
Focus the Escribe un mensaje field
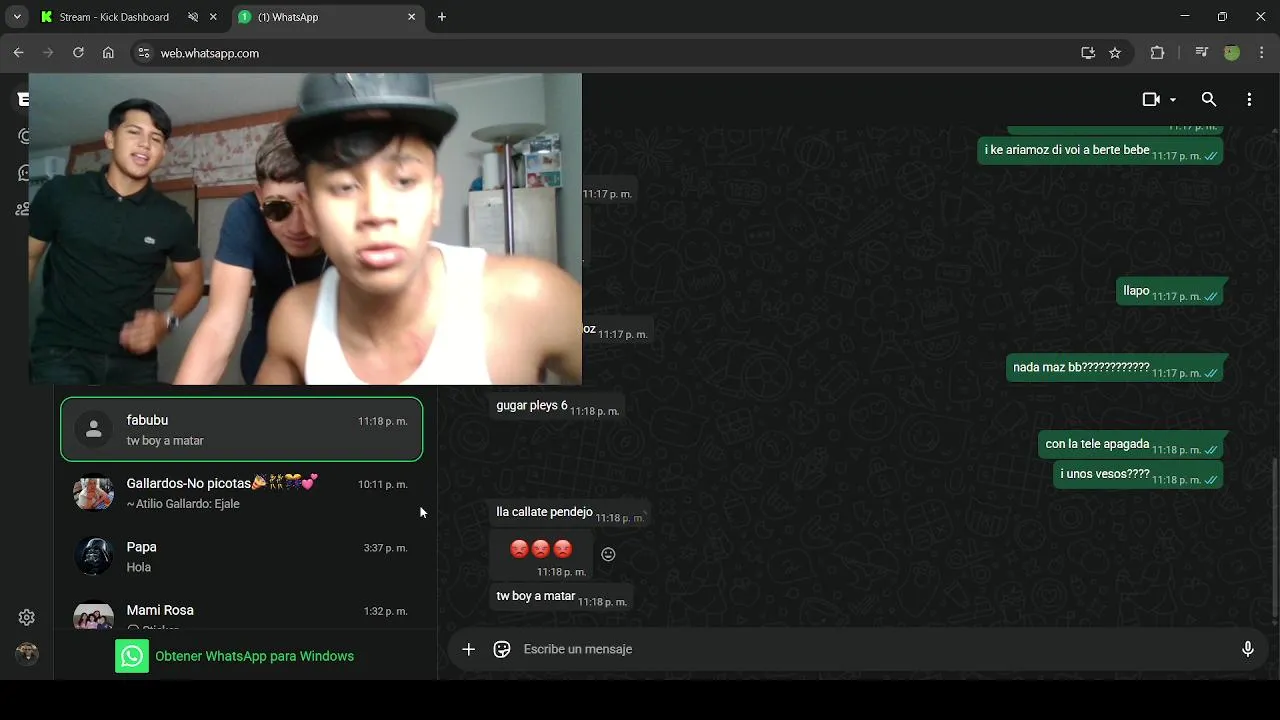click(870, 649)
